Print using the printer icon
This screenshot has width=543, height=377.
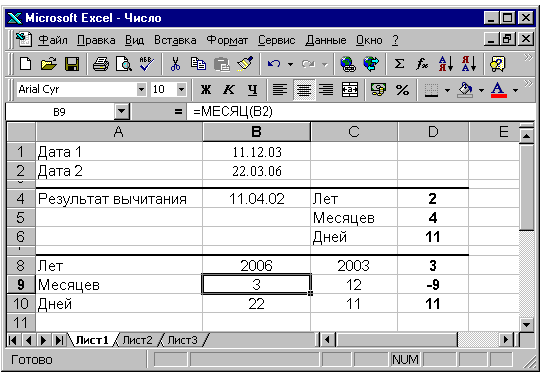coord(101,64)
